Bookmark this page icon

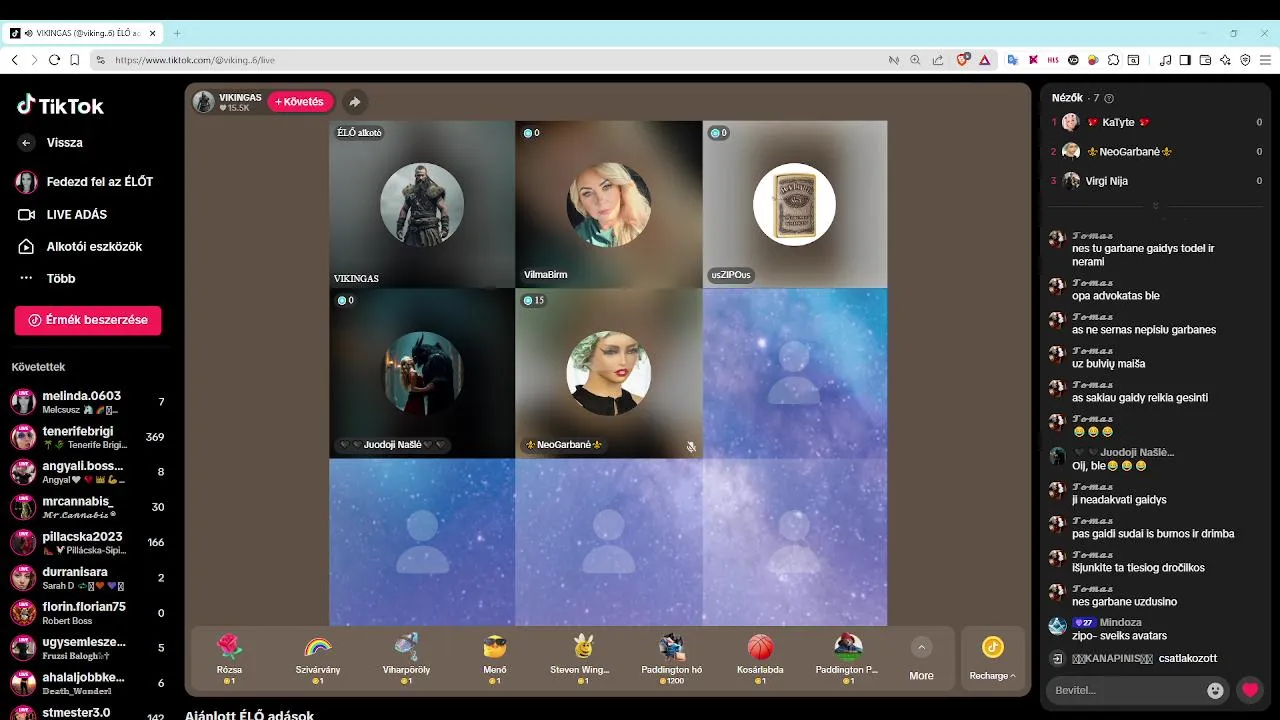[x=75, y=60]
